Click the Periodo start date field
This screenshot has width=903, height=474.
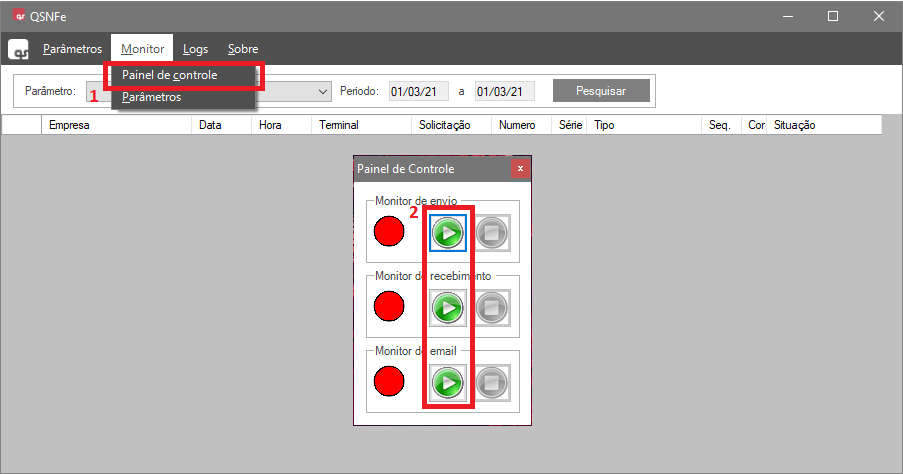point(416,91)
